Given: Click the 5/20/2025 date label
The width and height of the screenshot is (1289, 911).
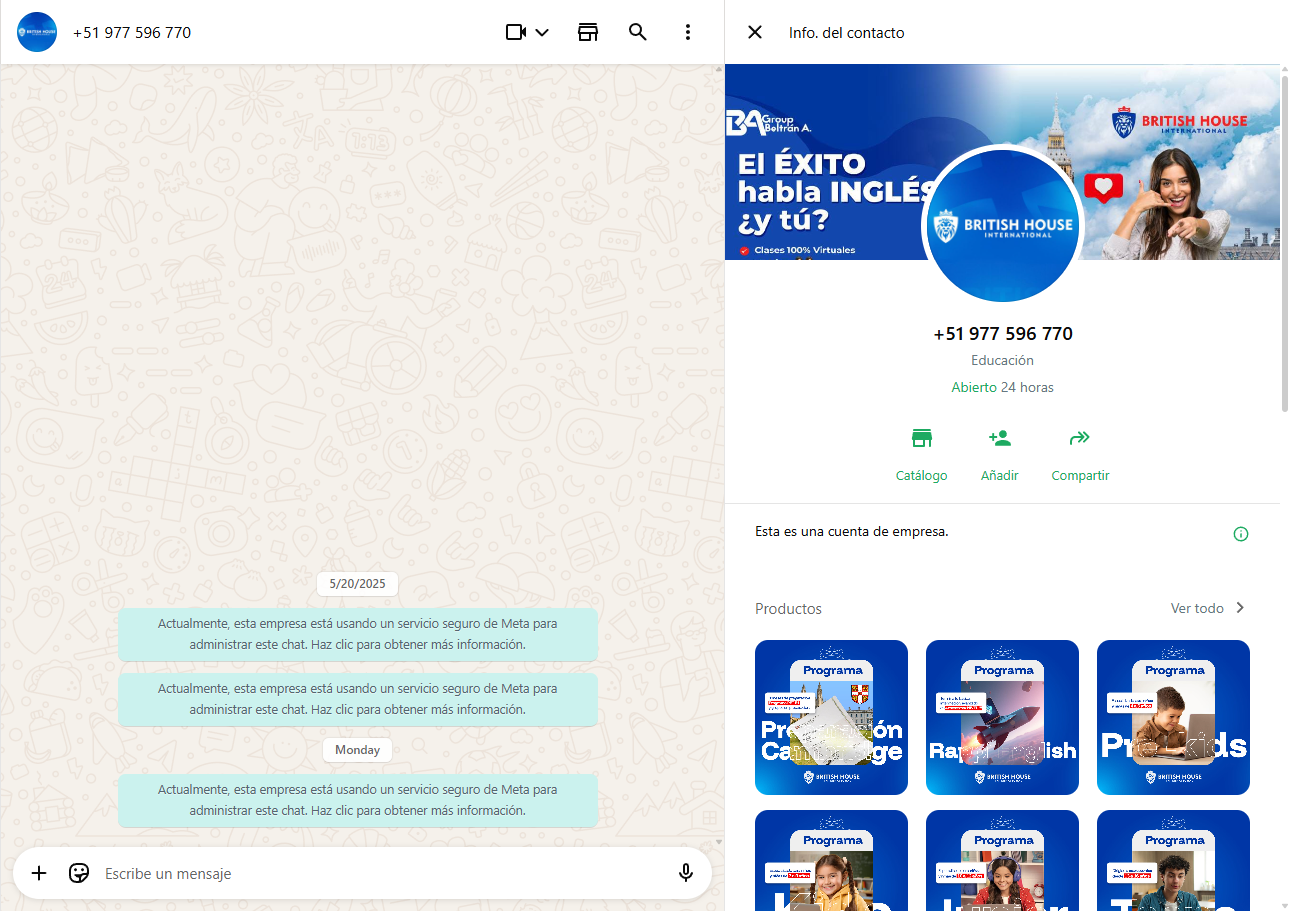Looking at the screenshot, I should [x=358, y=584].
